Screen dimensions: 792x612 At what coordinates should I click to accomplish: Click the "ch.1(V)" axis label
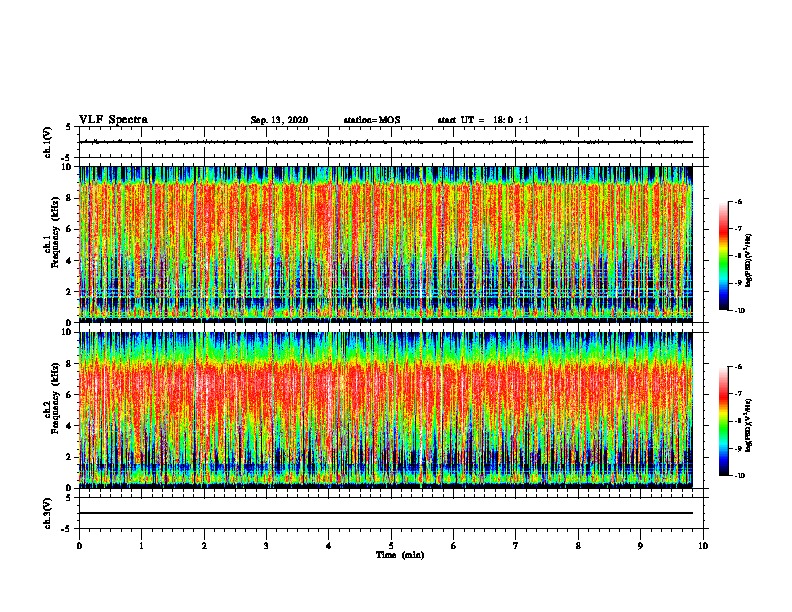(47, 142)
